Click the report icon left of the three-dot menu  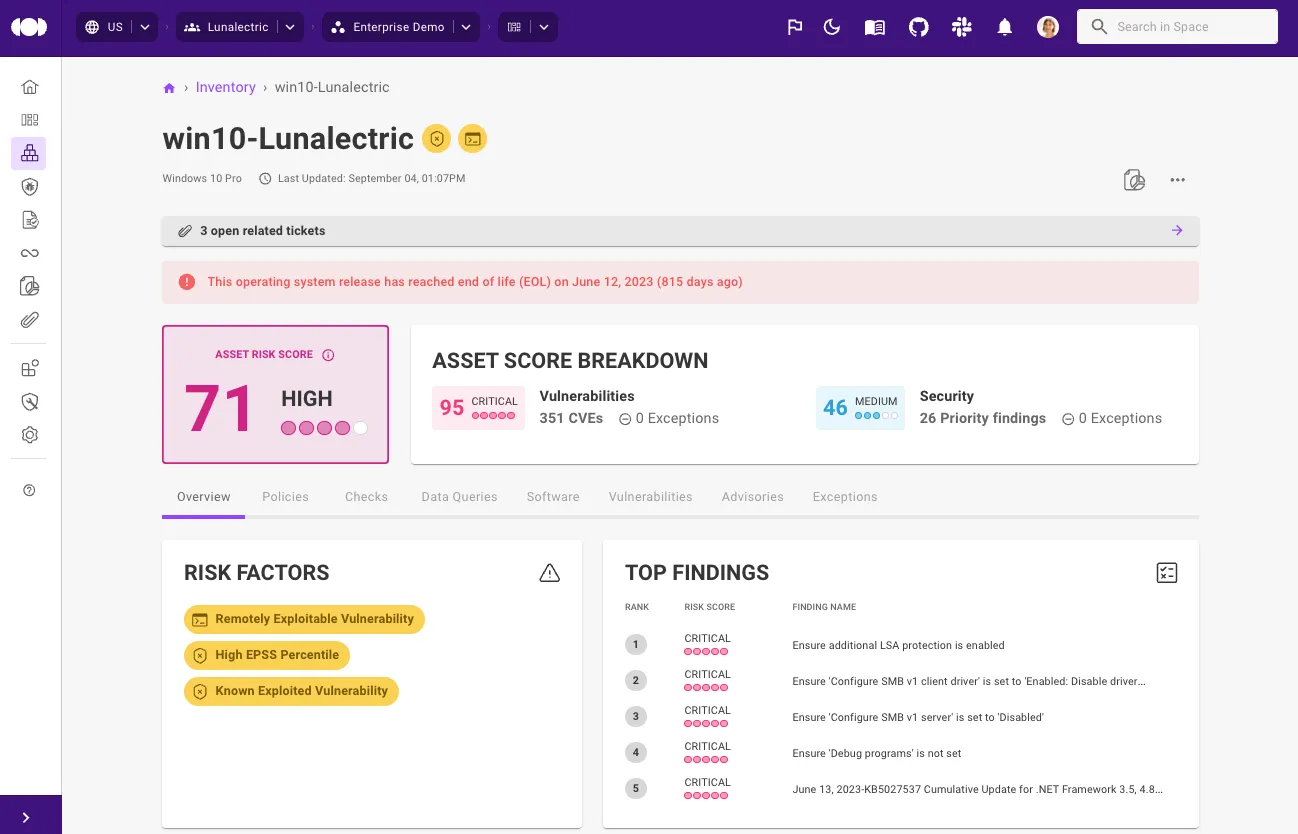coord(1134,180)
